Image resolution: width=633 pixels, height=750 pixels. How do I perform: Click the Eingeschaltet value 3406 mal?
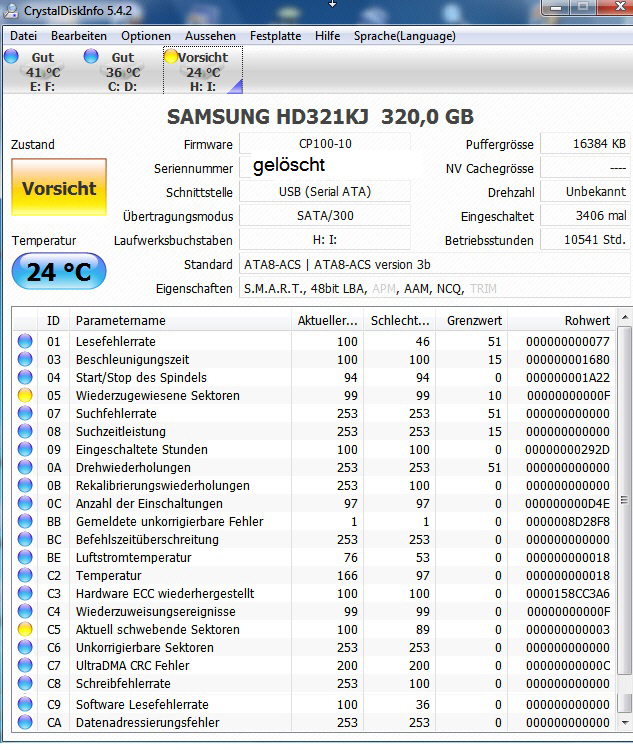pyautogui.click(x=586, y=215)
